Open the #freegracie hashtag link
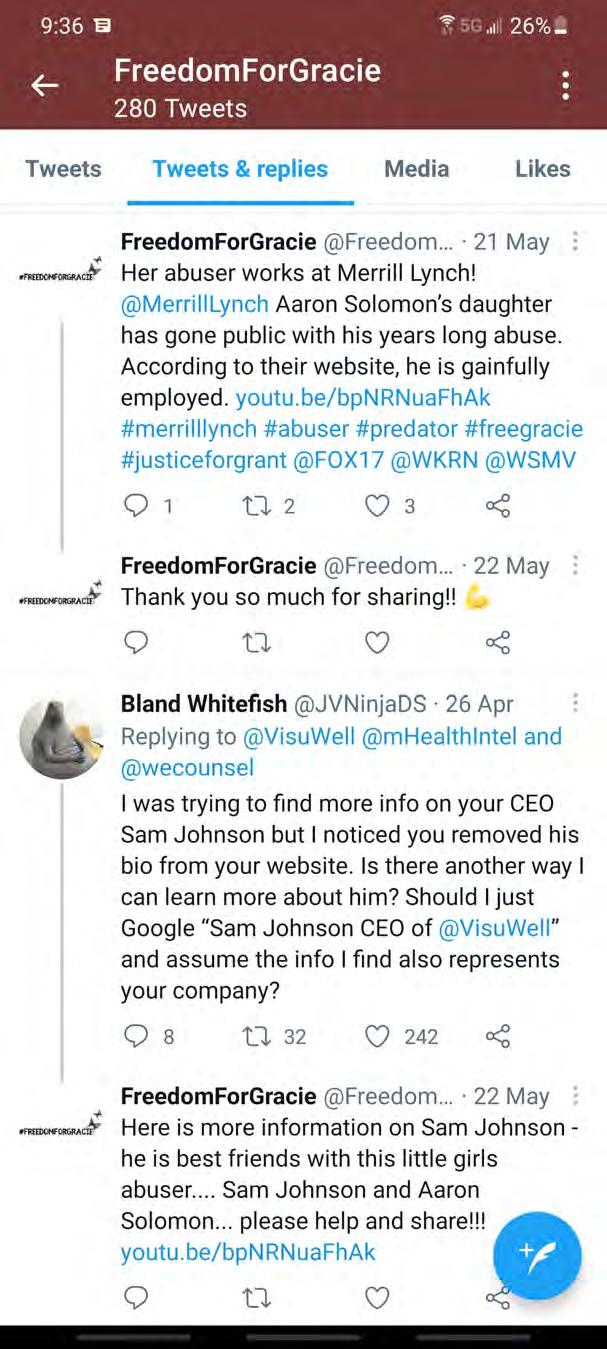The image size is (607, 1349). (x=523, y=429)
